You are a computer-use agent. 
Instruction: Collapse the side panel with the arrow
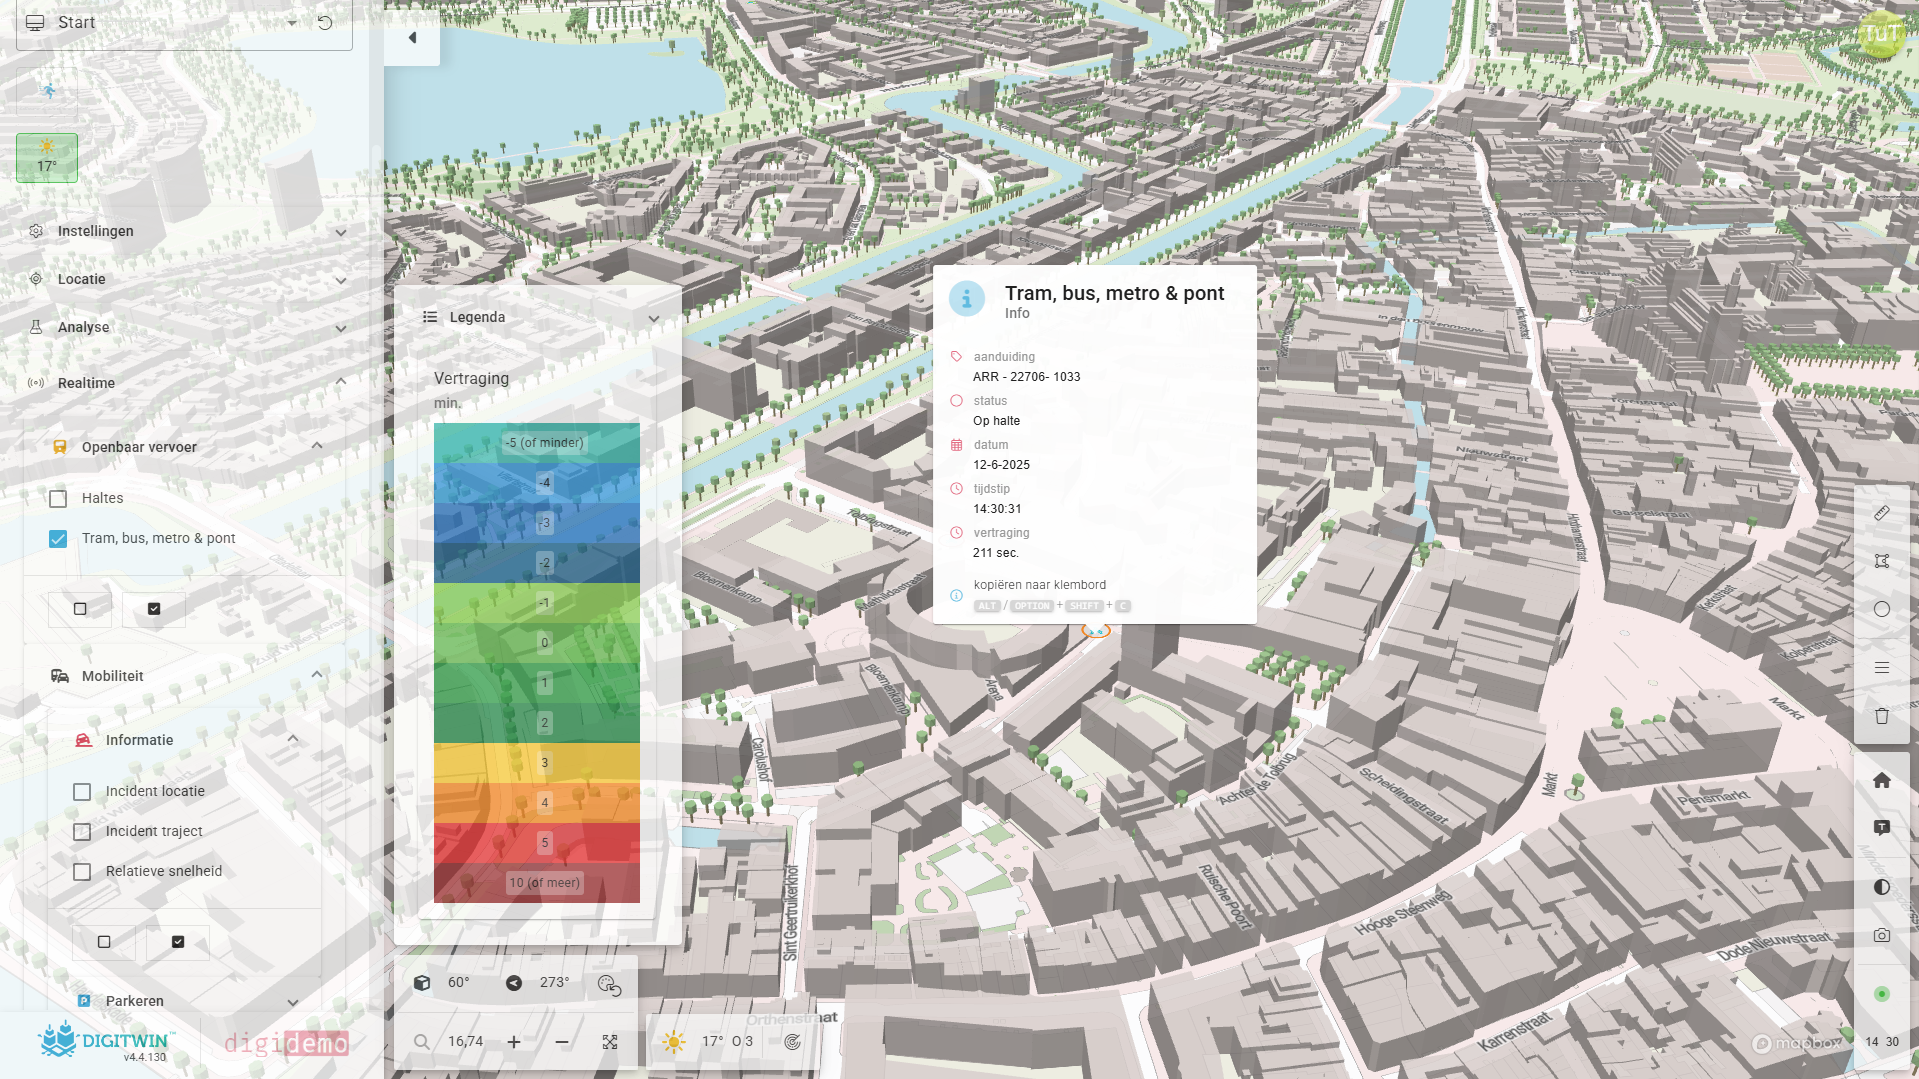[412, 38]
